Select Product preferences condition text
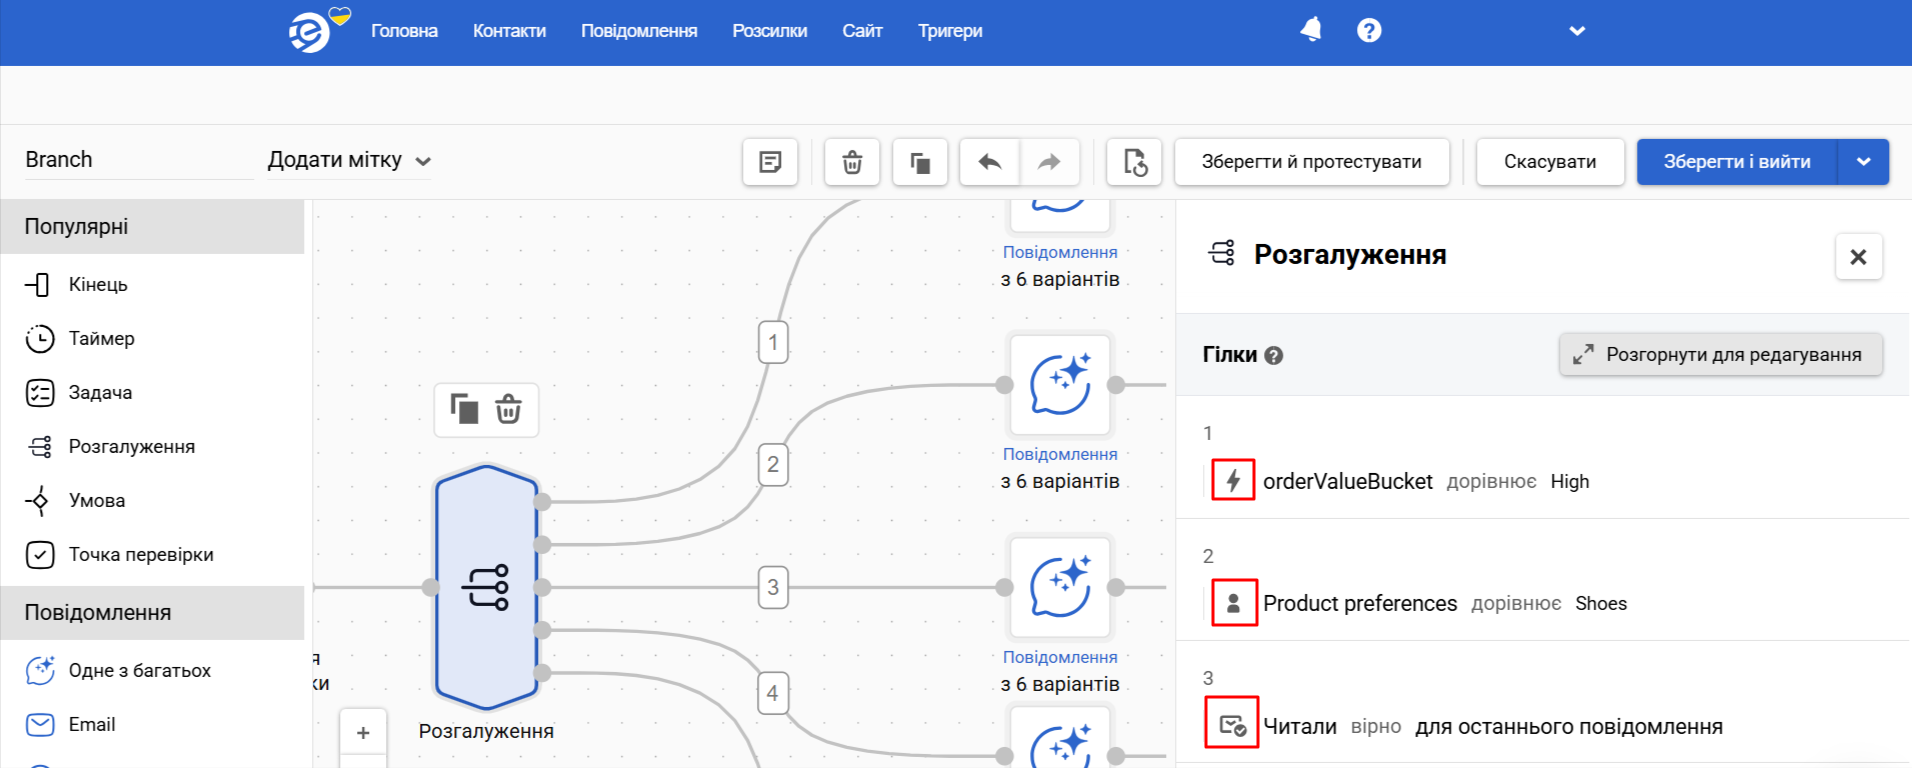 point(1360,604)
